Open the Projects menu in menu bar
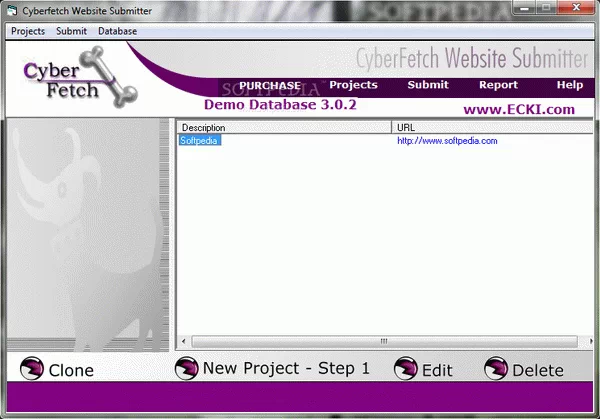 pyautogui.click(x=28, y=31)
